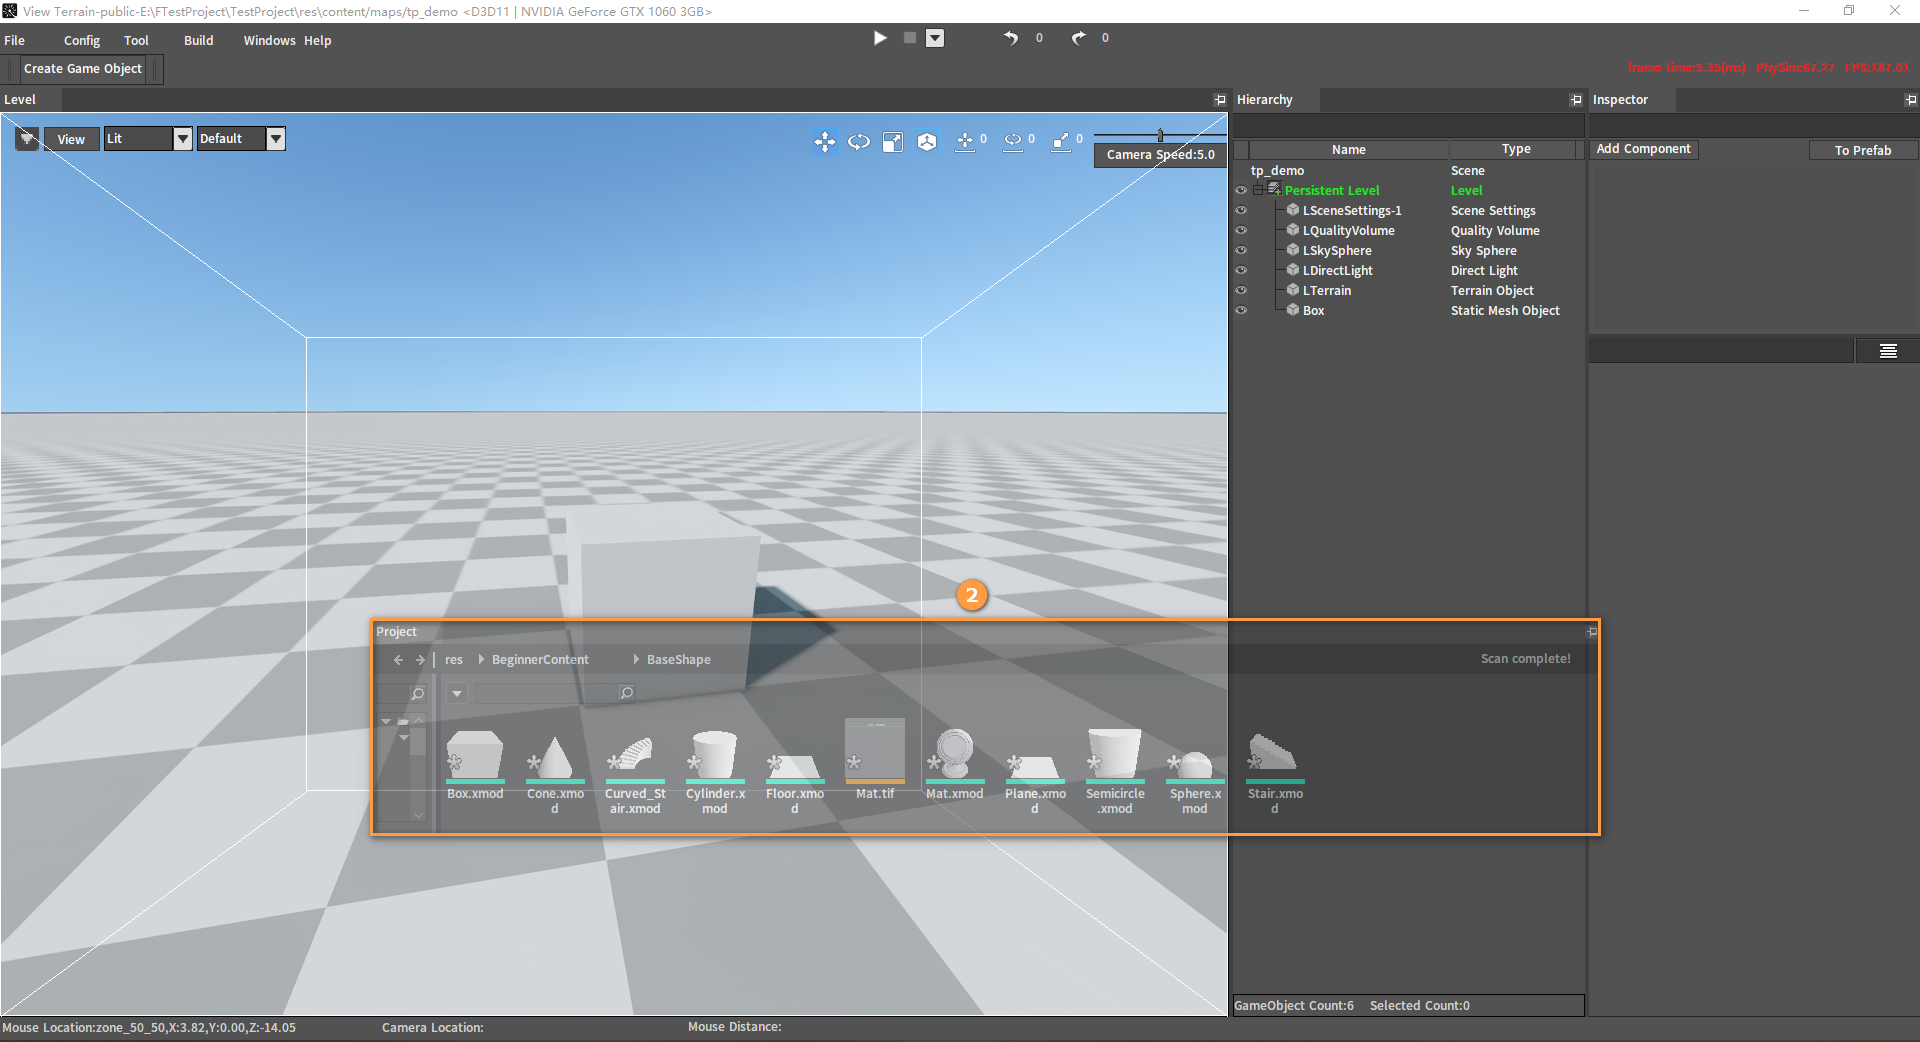Open the Lit shading mode dropdown
The width and height of the screenshot is (1920, 1042).
(182, 139)
